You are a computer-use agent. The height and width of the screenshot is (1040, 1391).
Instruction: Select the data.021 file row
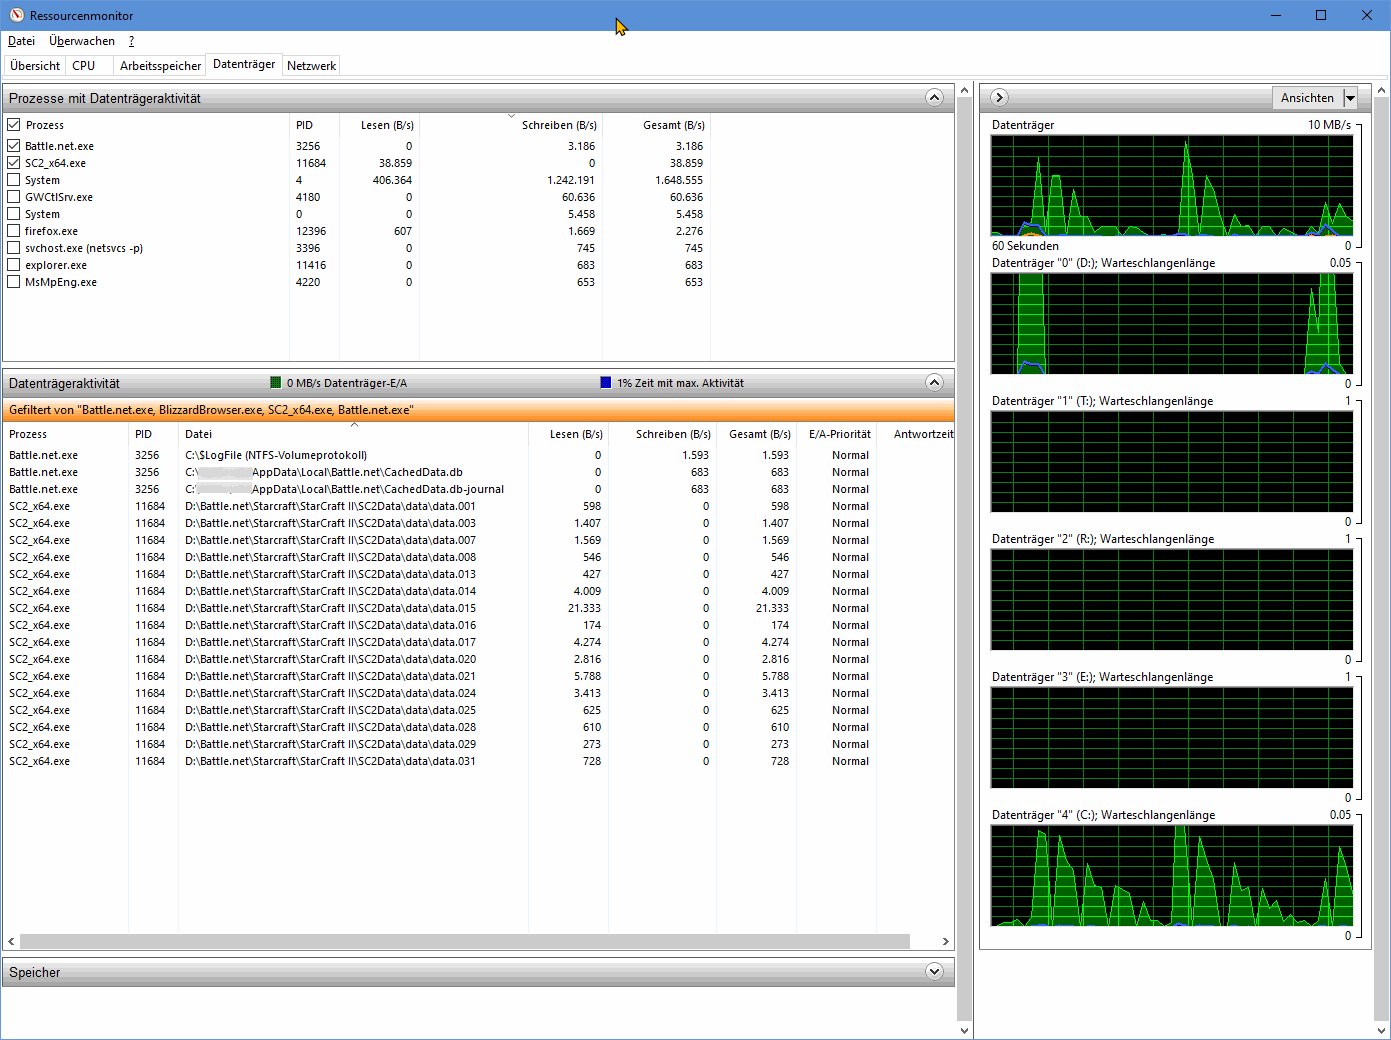[x=478, y=676]
